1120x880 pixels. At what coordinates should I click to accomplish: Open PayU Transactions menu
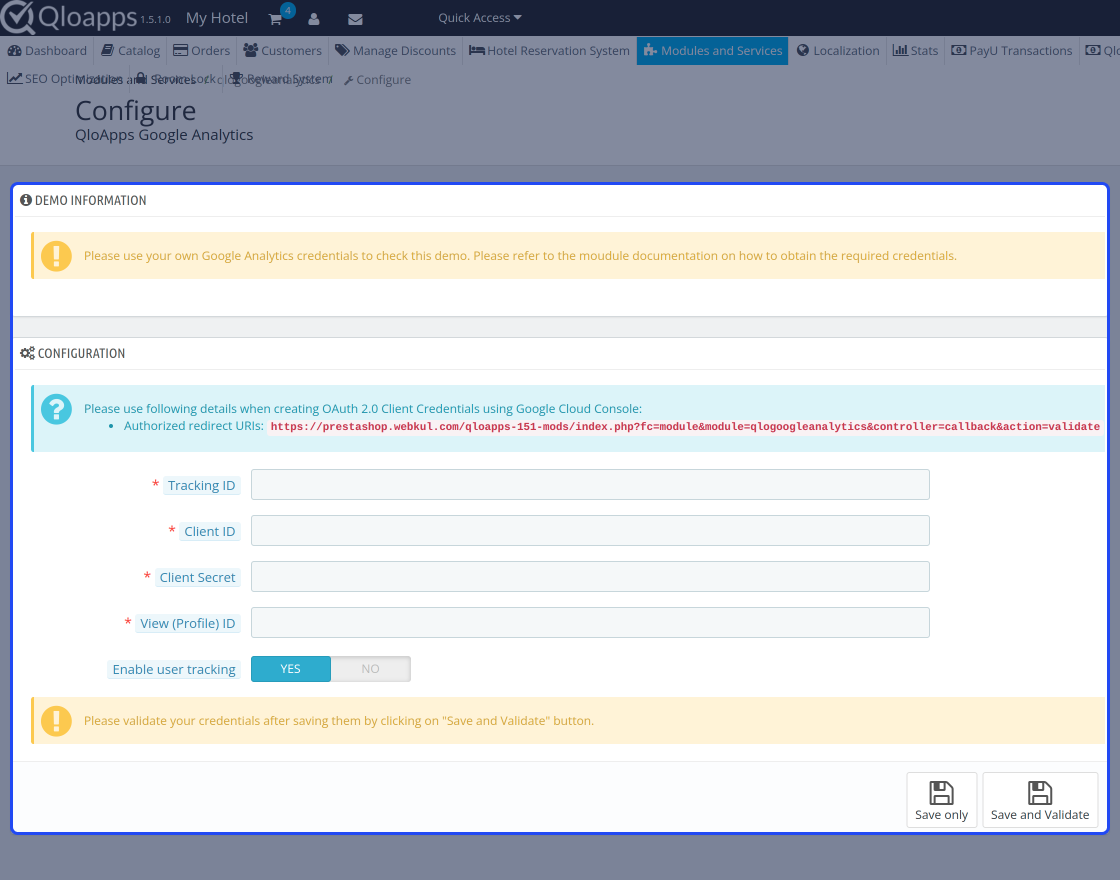(1011, 51)
